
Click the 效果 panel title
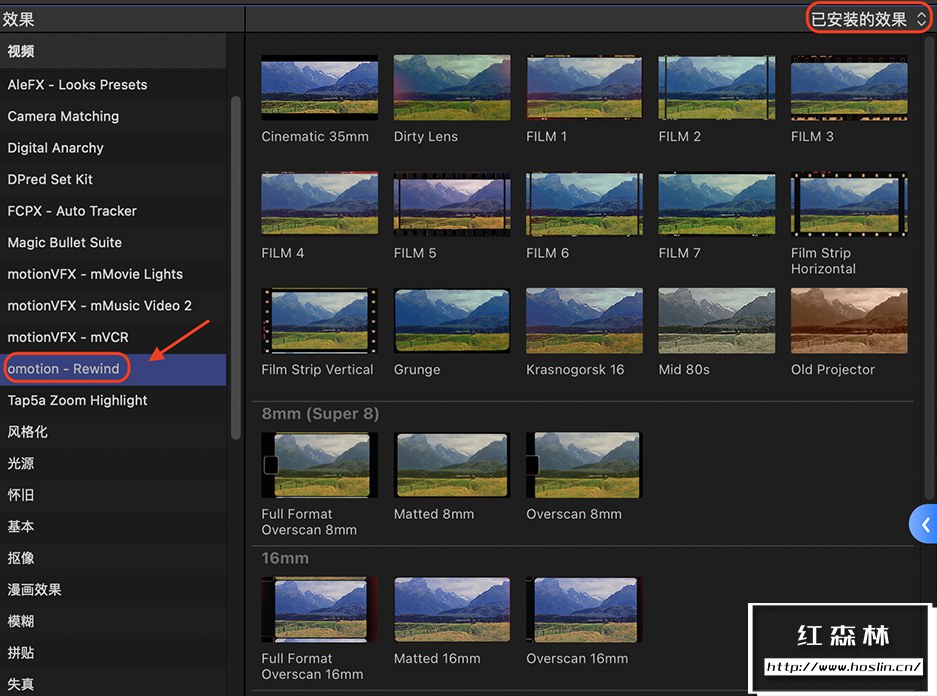[18, 19]
